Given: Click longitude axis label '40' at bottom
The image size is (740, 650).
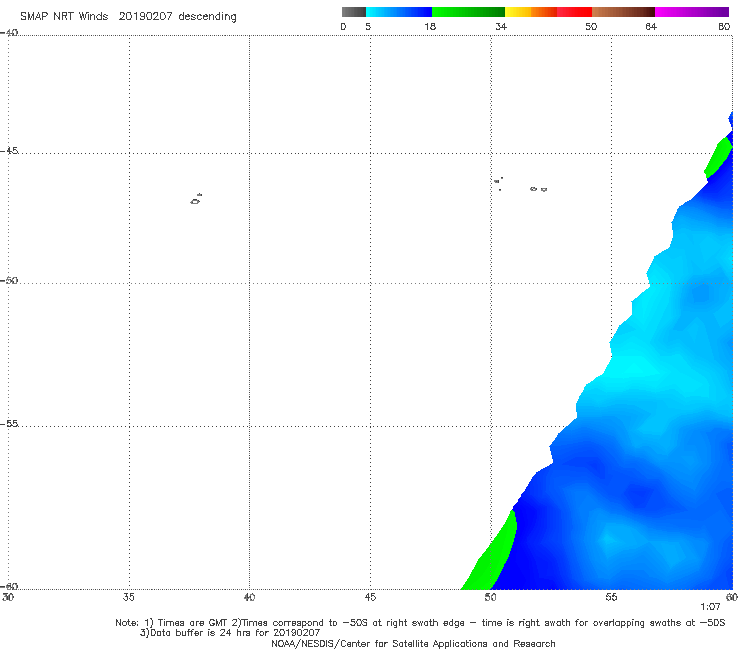Looking at the screenshot, I should click(249, 597).
